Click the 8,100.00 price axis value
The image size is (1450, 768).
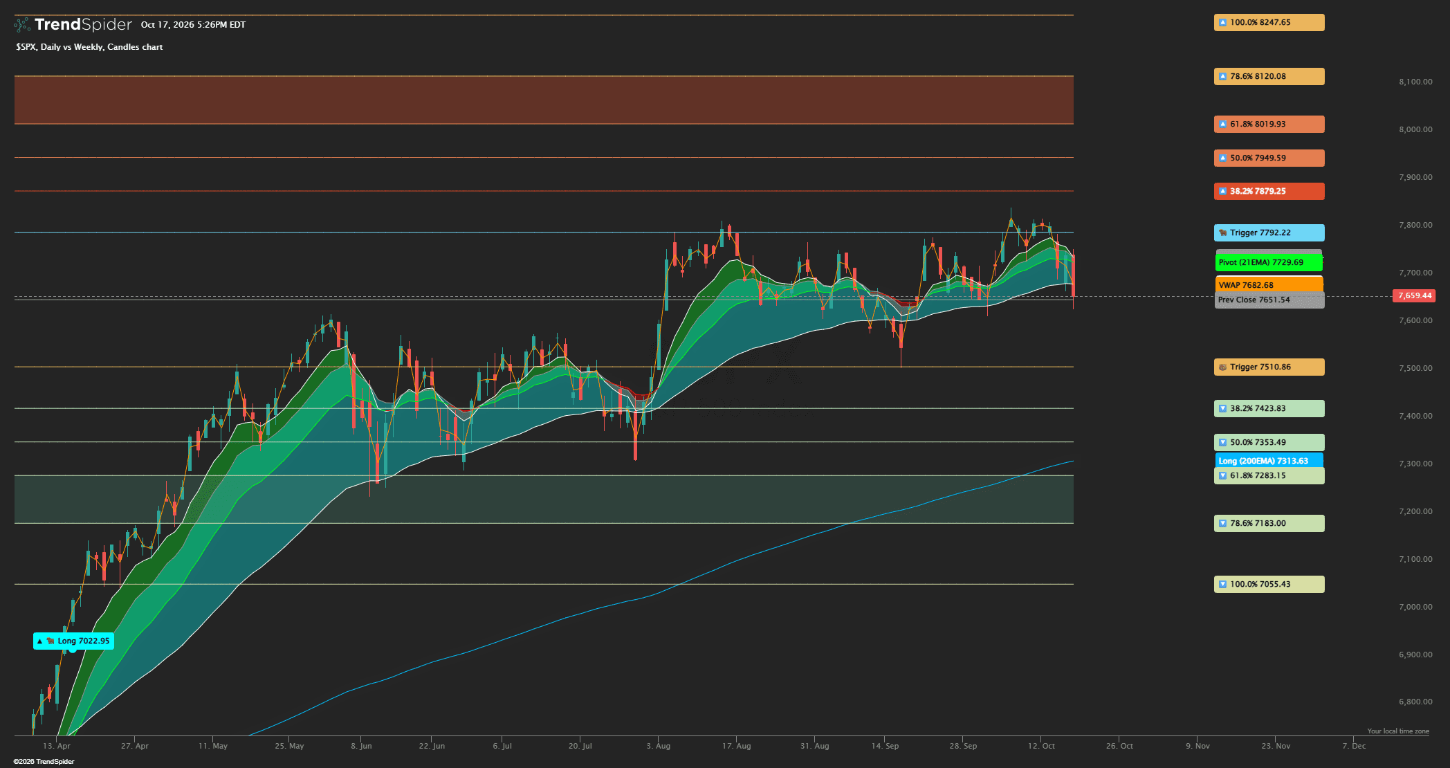pos(1414,82)
